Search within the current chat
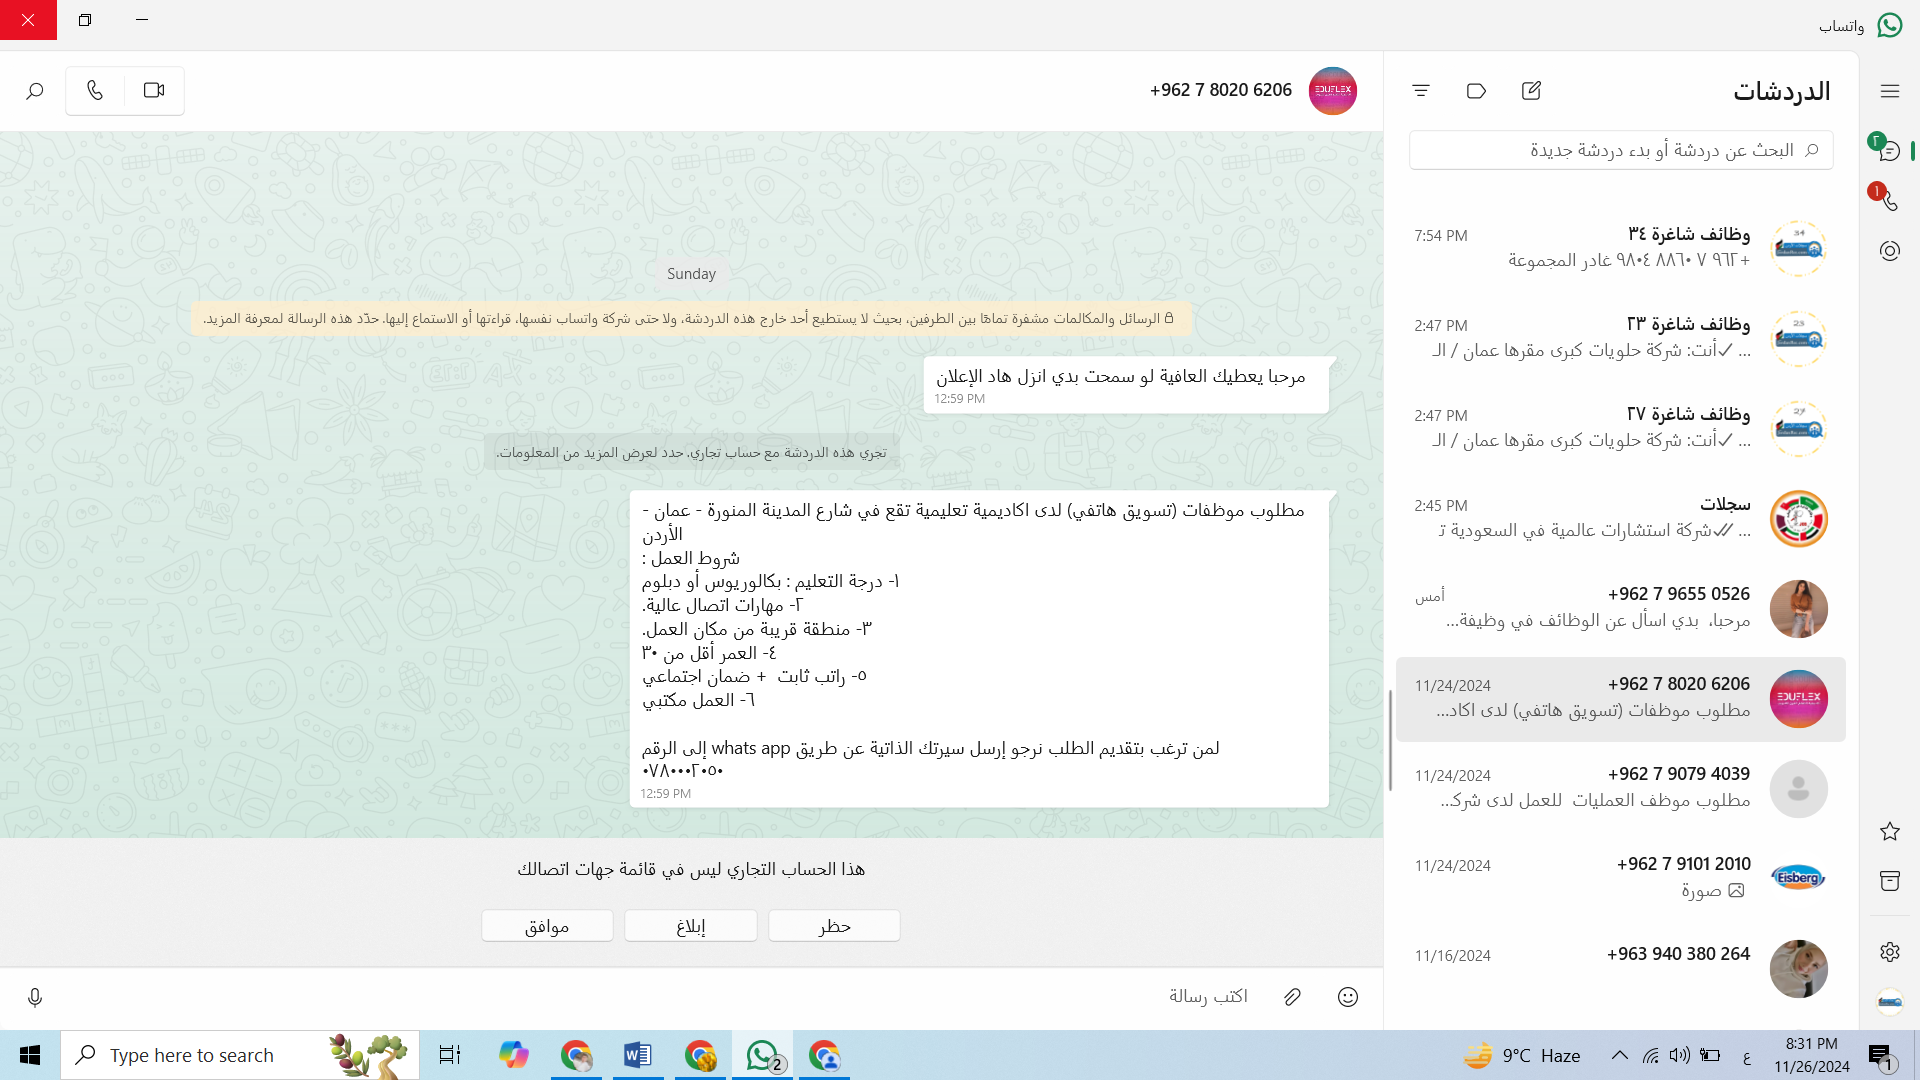The height and width of the screenshot is (1080, 1920). [x=35, y=91]
